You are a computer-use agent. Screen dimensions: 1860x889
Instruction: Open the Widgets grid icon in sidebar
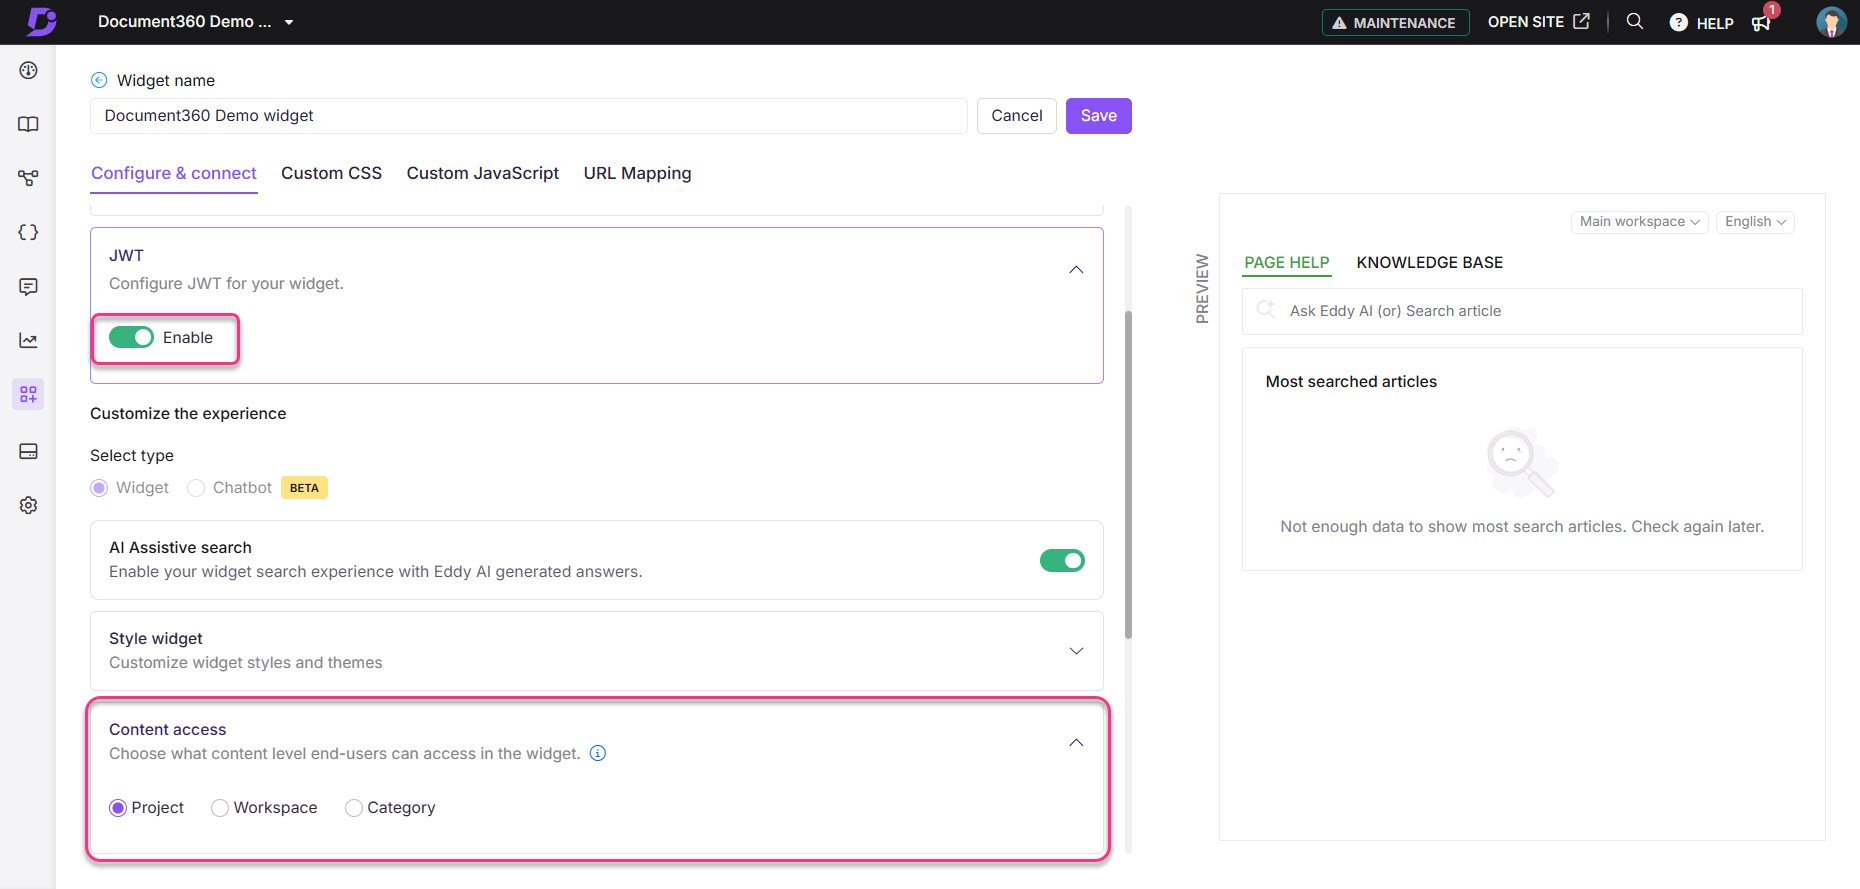[x=28, y=394]
